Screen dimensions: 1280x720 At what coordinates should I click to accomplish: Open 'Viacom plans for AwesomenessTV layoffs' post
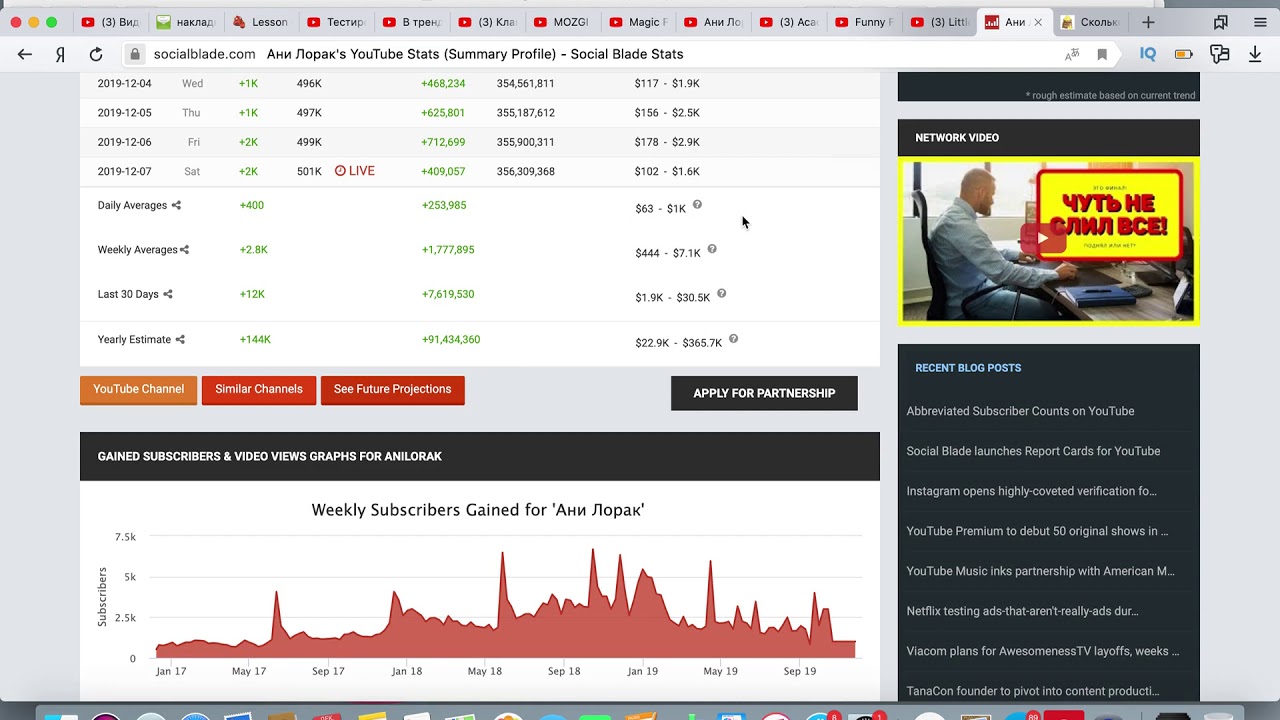click(x=1043, y=651)
